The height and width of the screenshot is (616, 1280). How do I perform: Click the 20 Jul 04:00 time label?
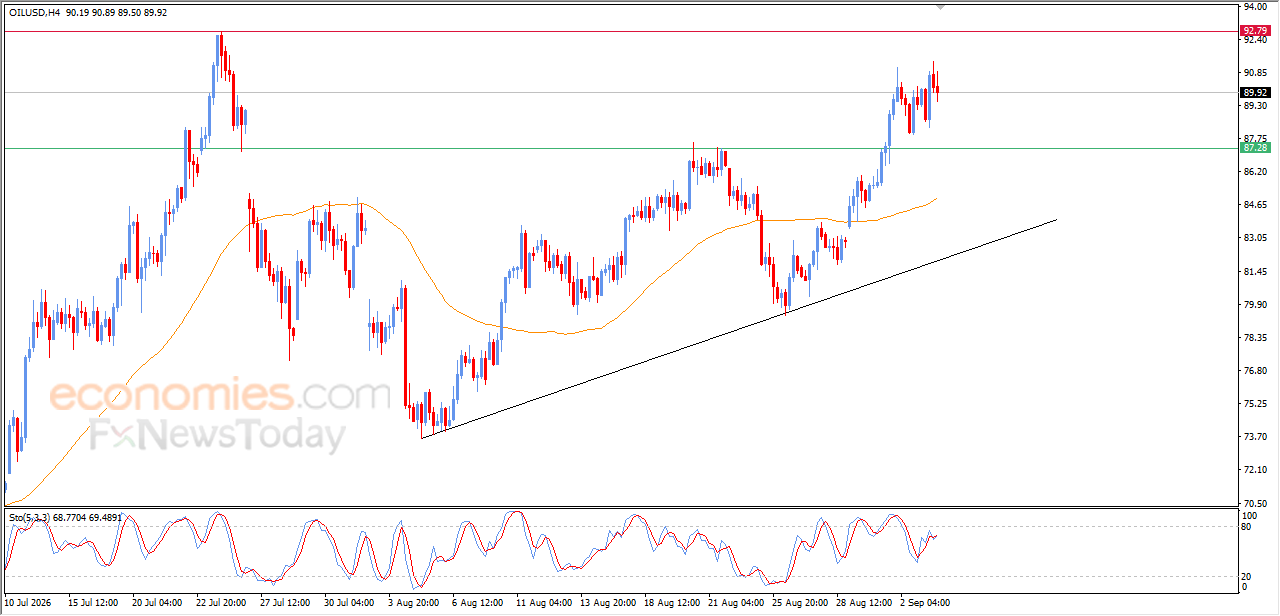157,603
